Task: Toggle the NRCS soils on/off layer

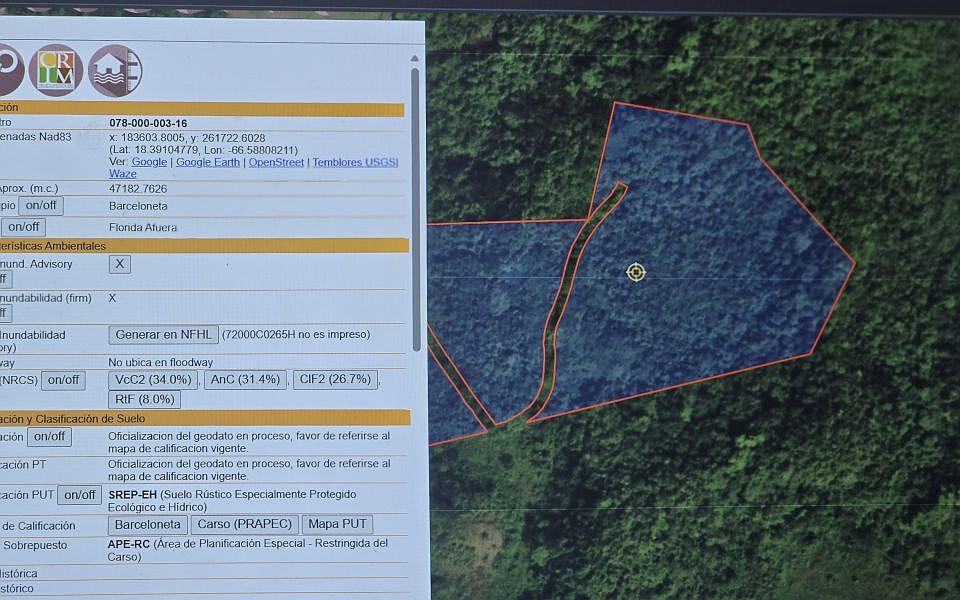Action: 63,380
